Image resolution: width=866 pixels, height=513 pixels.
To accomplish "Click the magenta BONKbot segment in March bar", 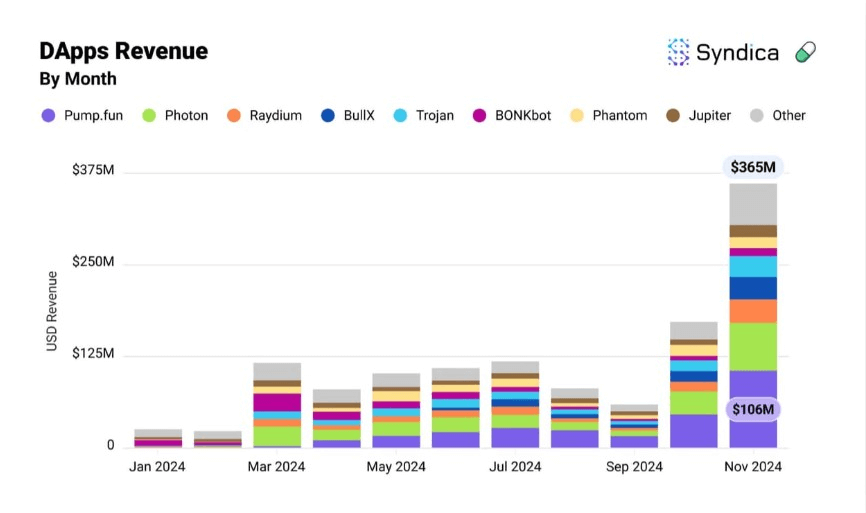I will [x=277, y=402].
